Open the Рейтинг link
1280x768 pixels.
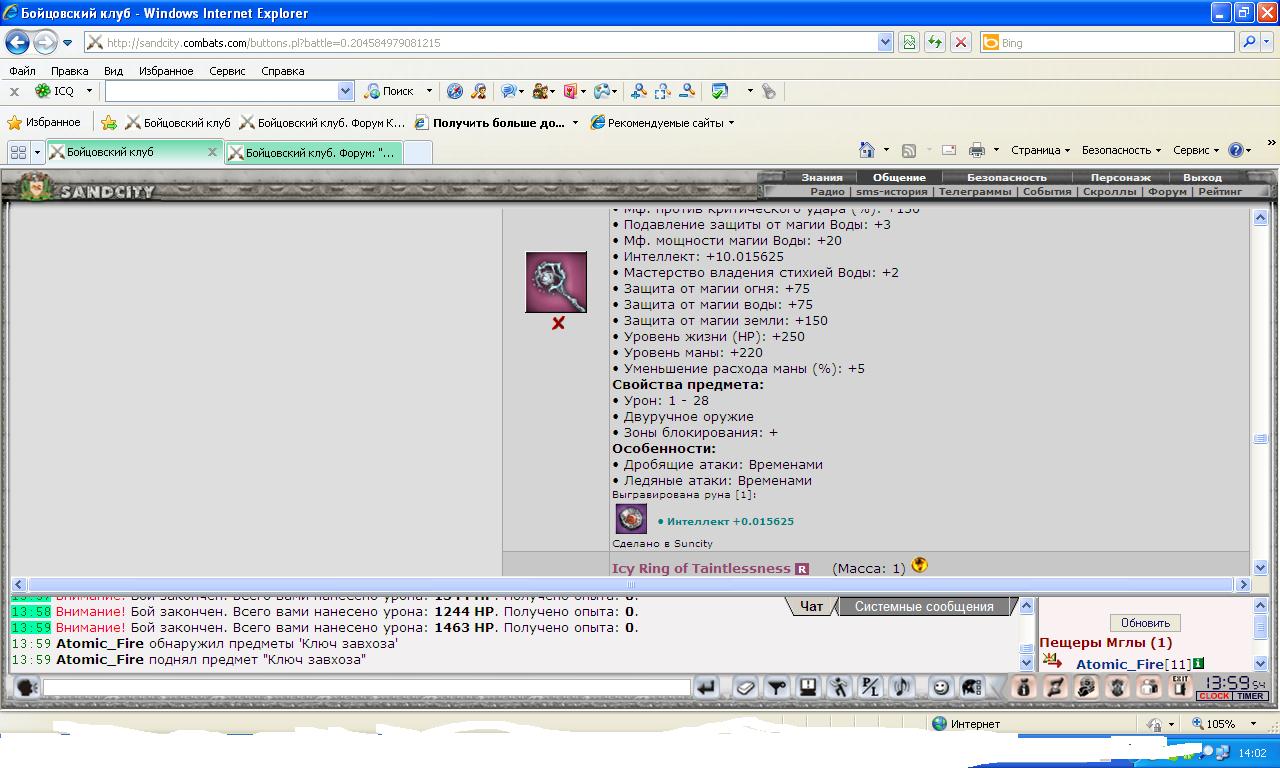click(1220, 191)
